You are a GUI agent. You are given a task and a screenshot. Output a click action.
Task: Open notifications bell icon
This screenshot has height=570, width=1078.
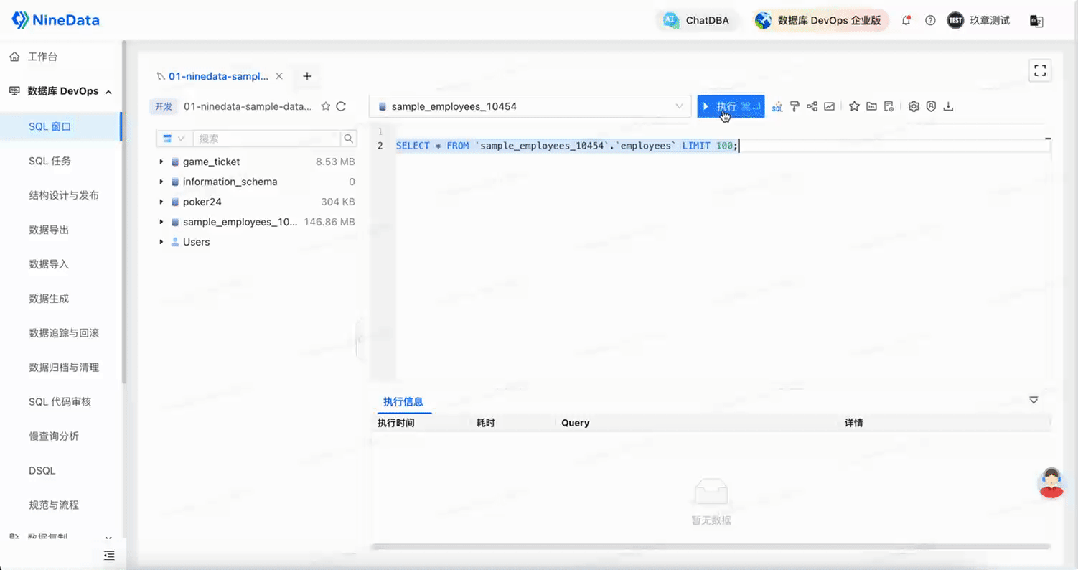point(906,21)
